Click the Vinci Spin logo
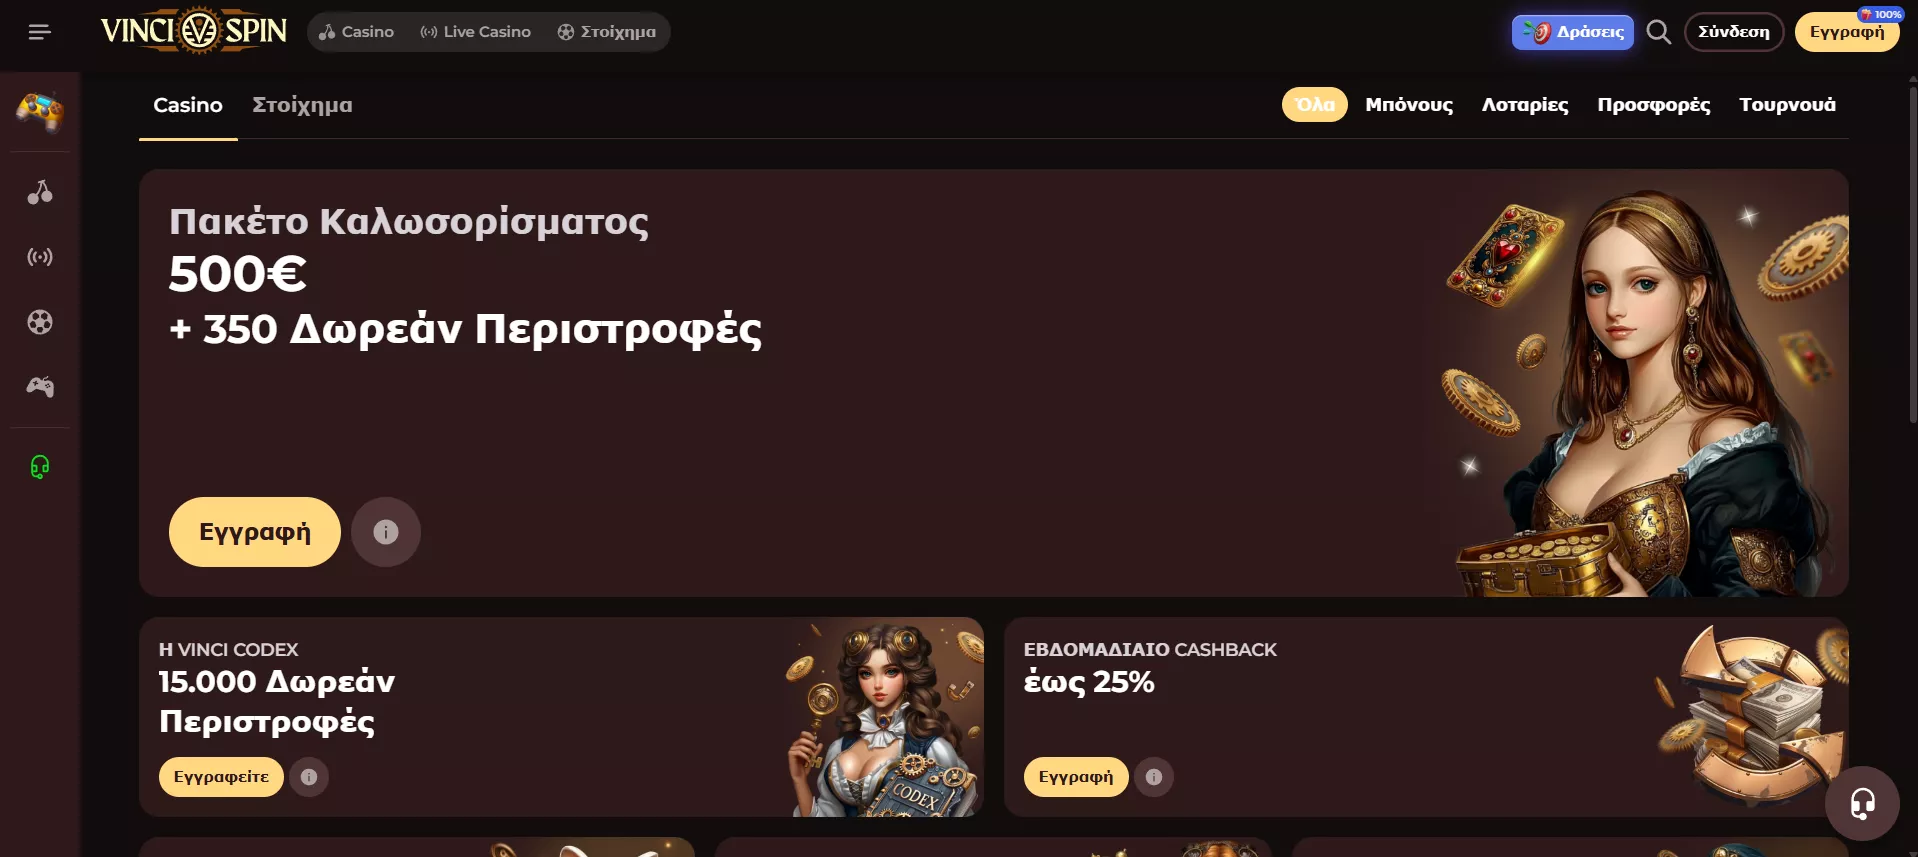 pos(194,31)
